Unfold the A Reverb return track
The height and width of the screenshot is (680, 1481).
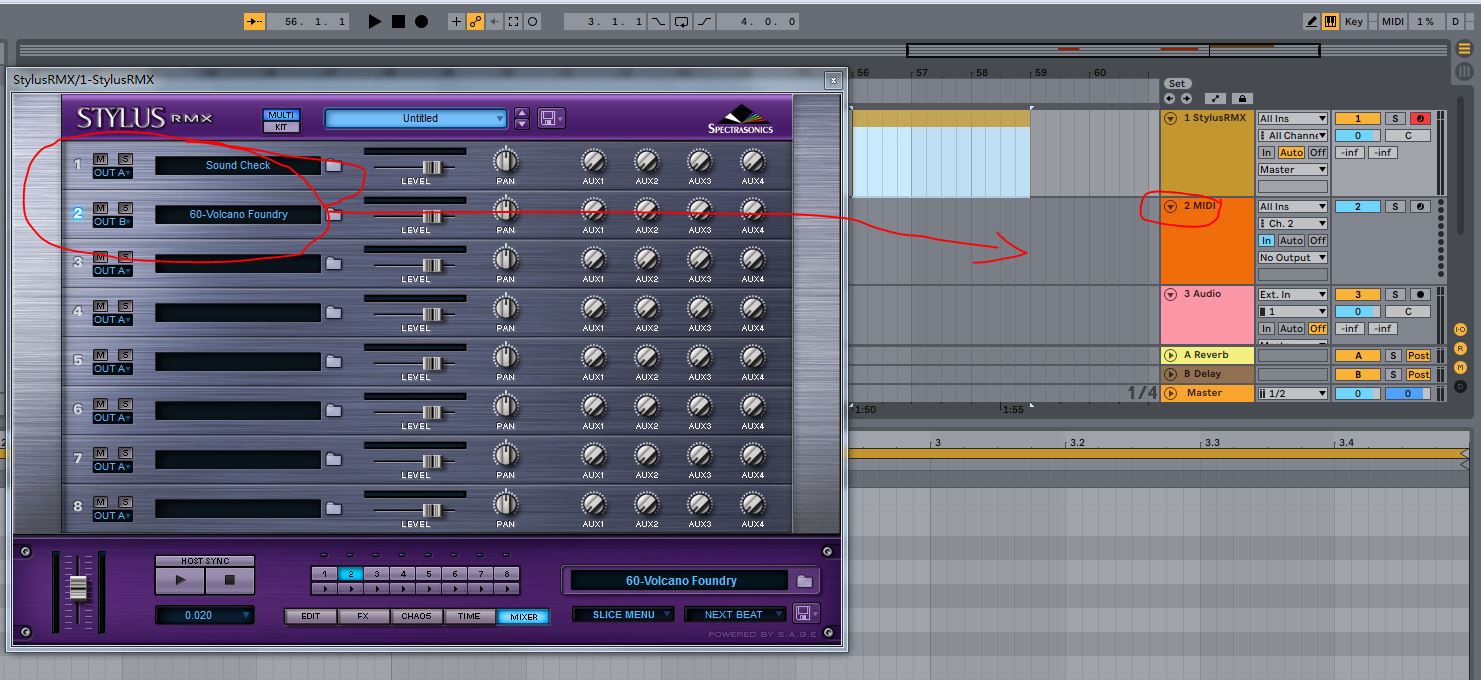pyautogui.click(x=1170, y=355)
